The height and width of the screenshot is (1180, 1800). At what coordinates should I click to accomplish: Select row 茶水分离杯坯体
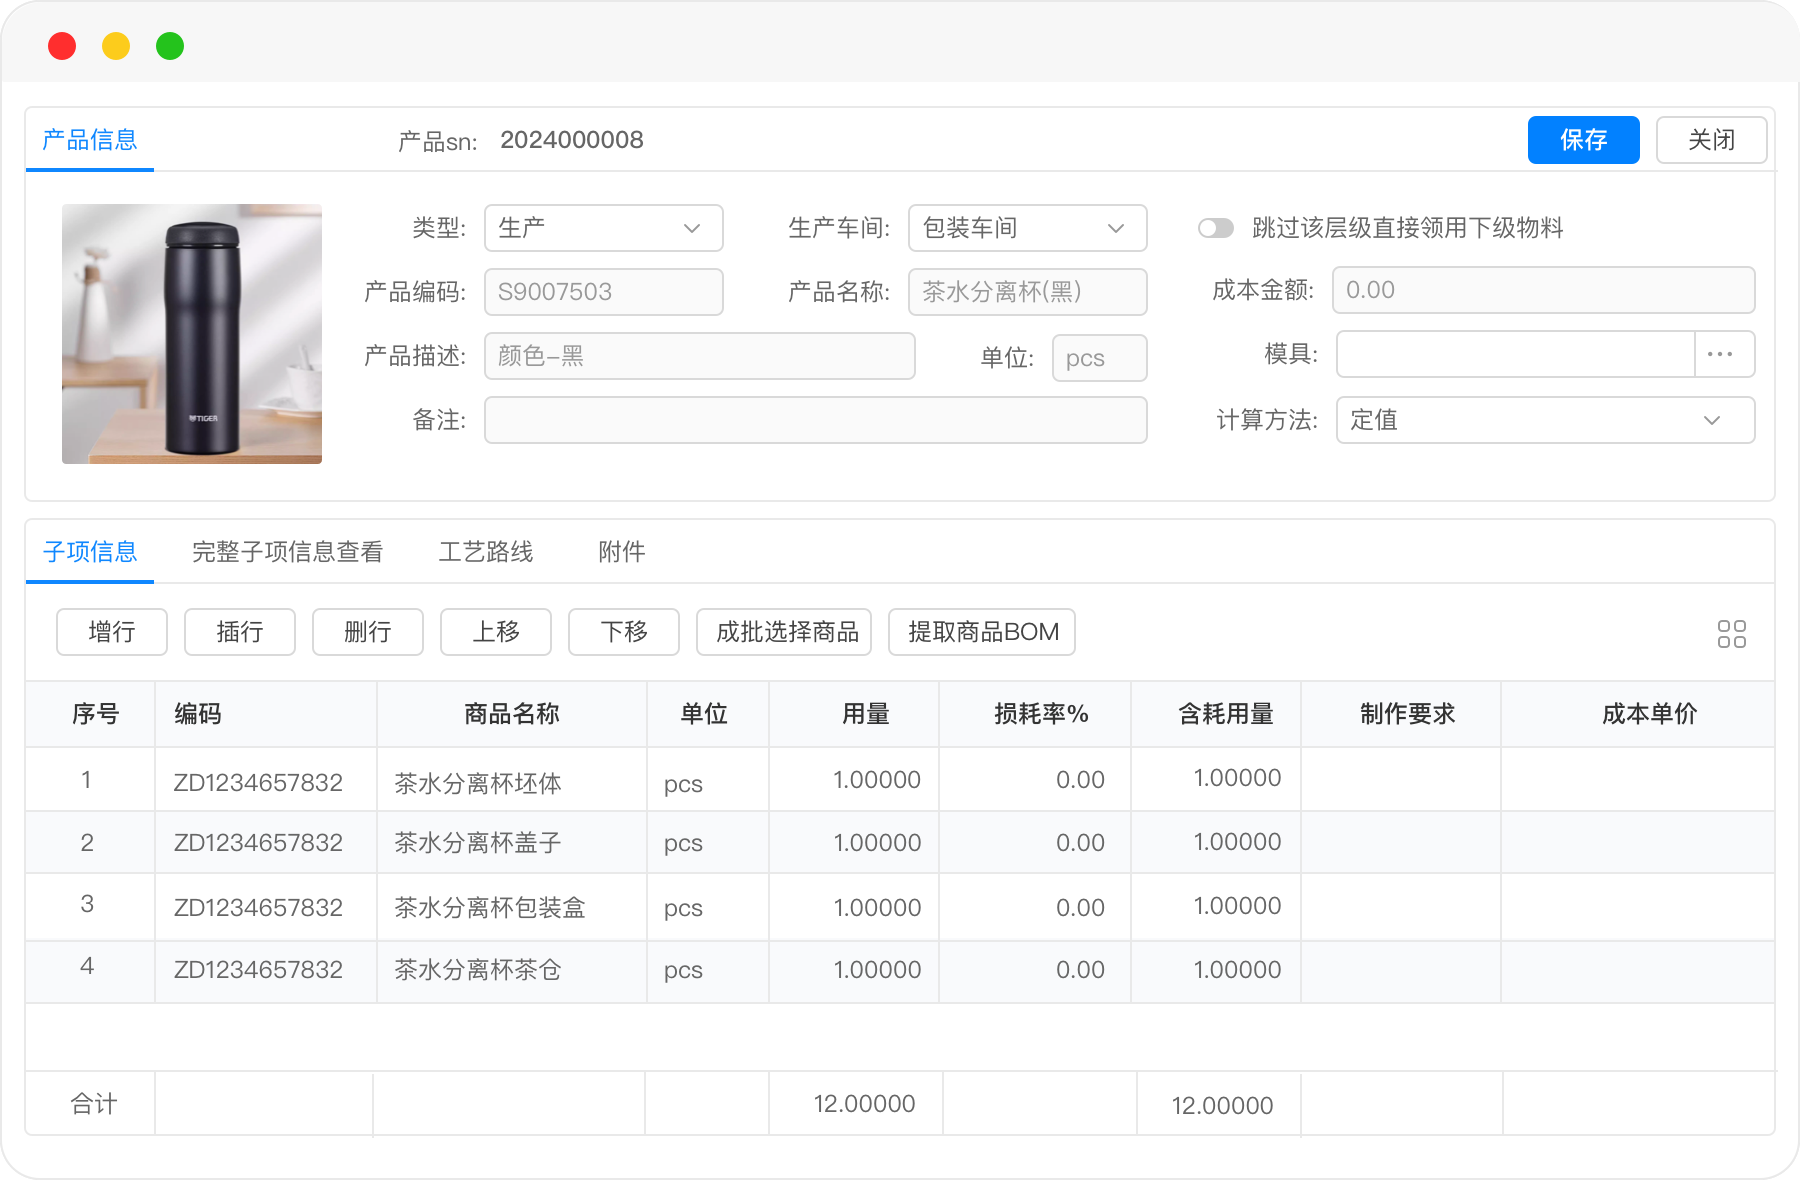[x=900, y=780]
